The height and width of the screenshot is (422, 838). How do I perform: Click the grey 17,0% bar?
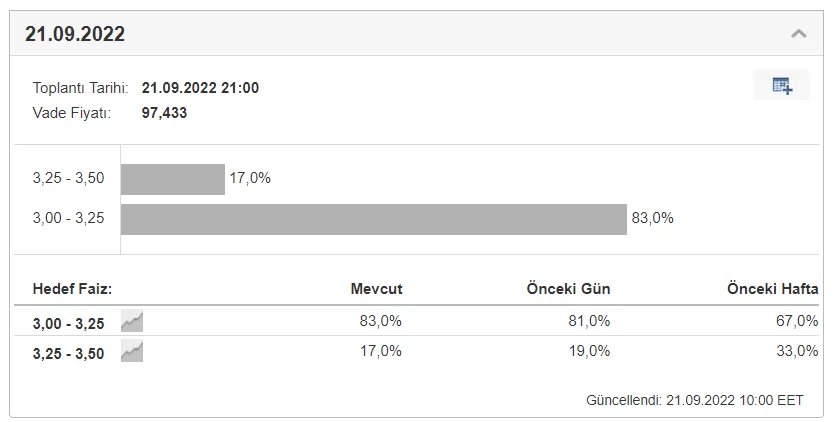173,179
